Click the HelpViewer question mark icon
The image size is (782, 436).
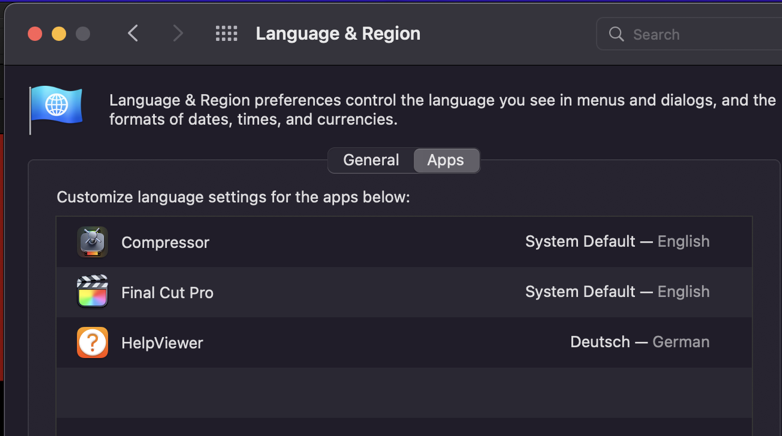tap(92, 342)
